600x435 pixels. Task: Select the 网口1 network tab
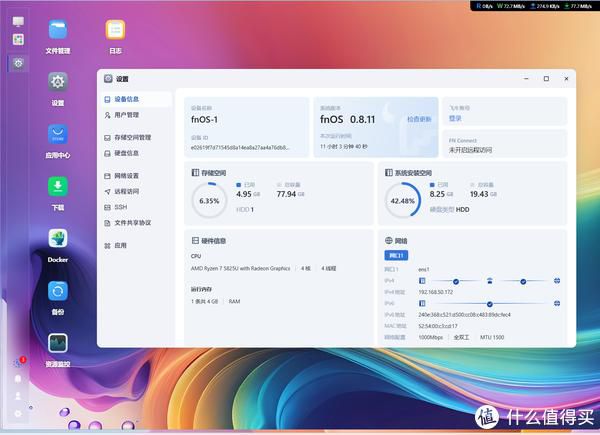pyautogui.click(x=396, y=256)
